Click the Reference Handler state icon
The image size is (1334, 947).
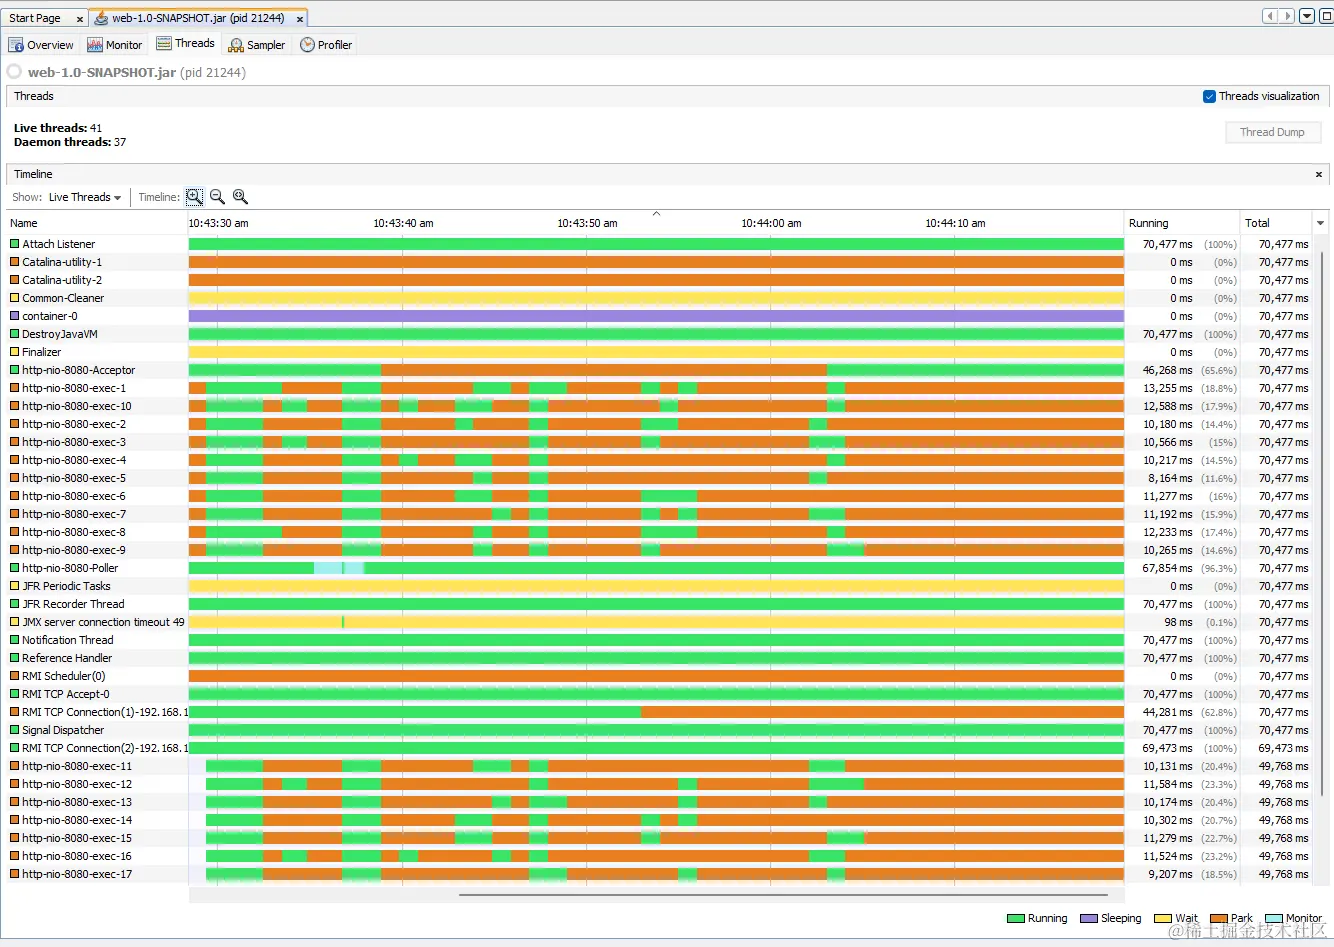[x=15, y=658]
